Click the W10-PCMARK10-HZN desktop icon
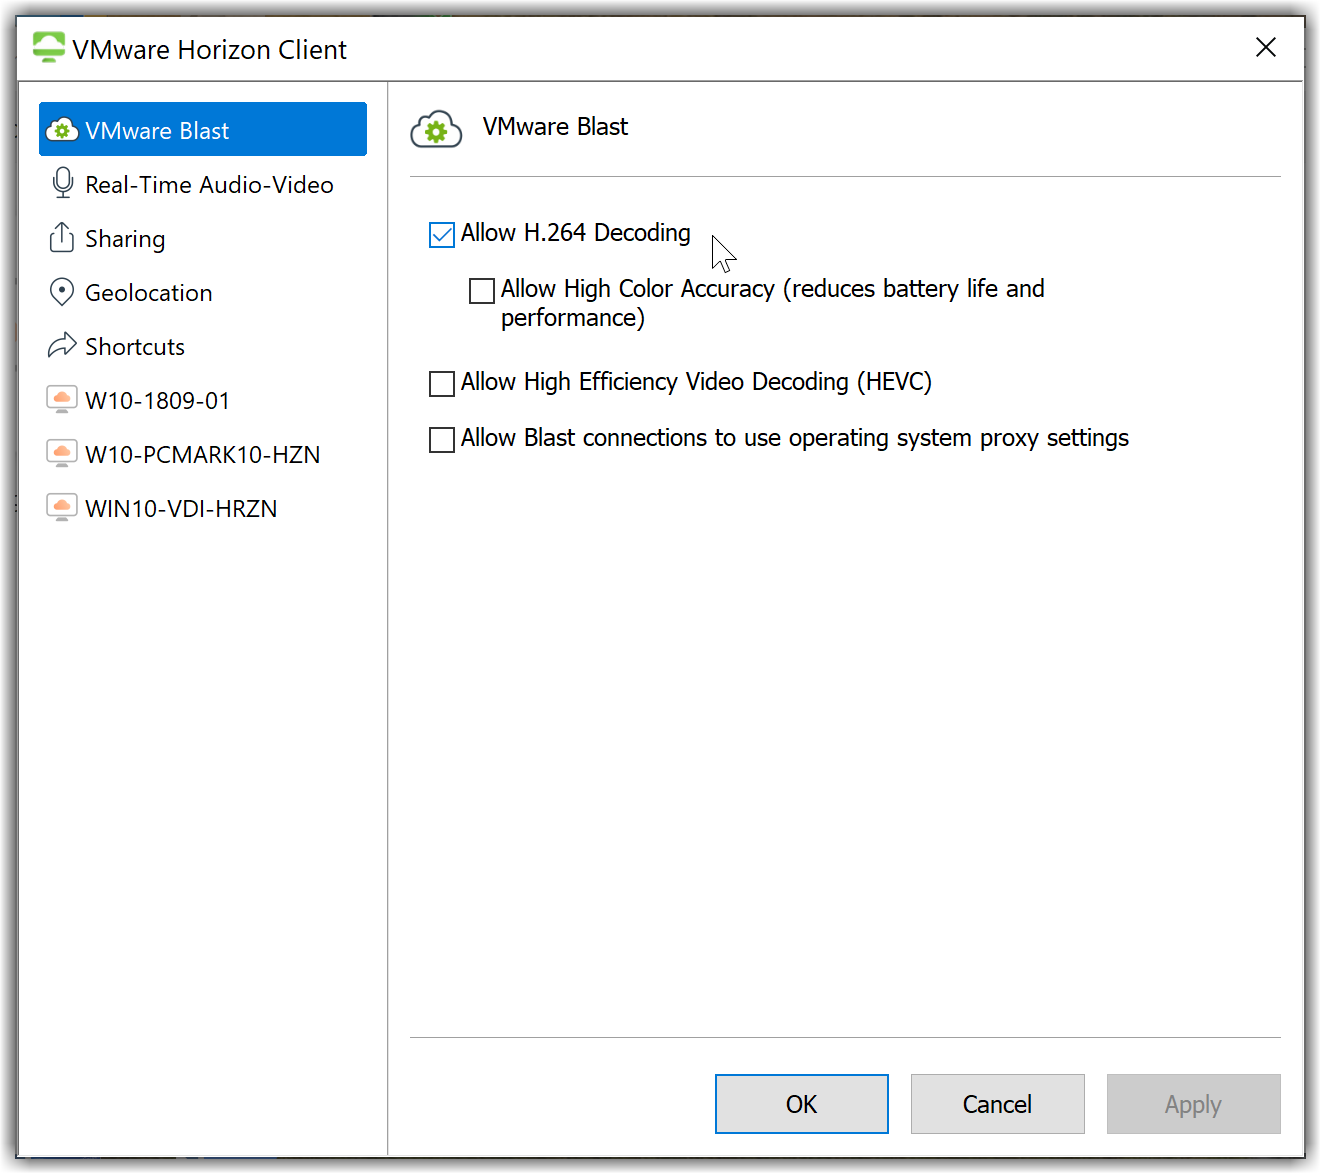The image size is (1321, 1174). [62, 454]
